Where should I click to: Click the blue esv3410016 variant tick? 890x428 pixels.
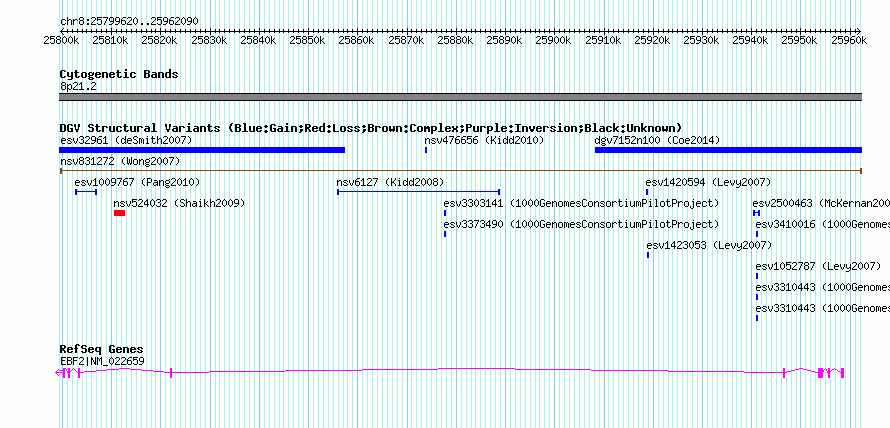pos(757,234)
